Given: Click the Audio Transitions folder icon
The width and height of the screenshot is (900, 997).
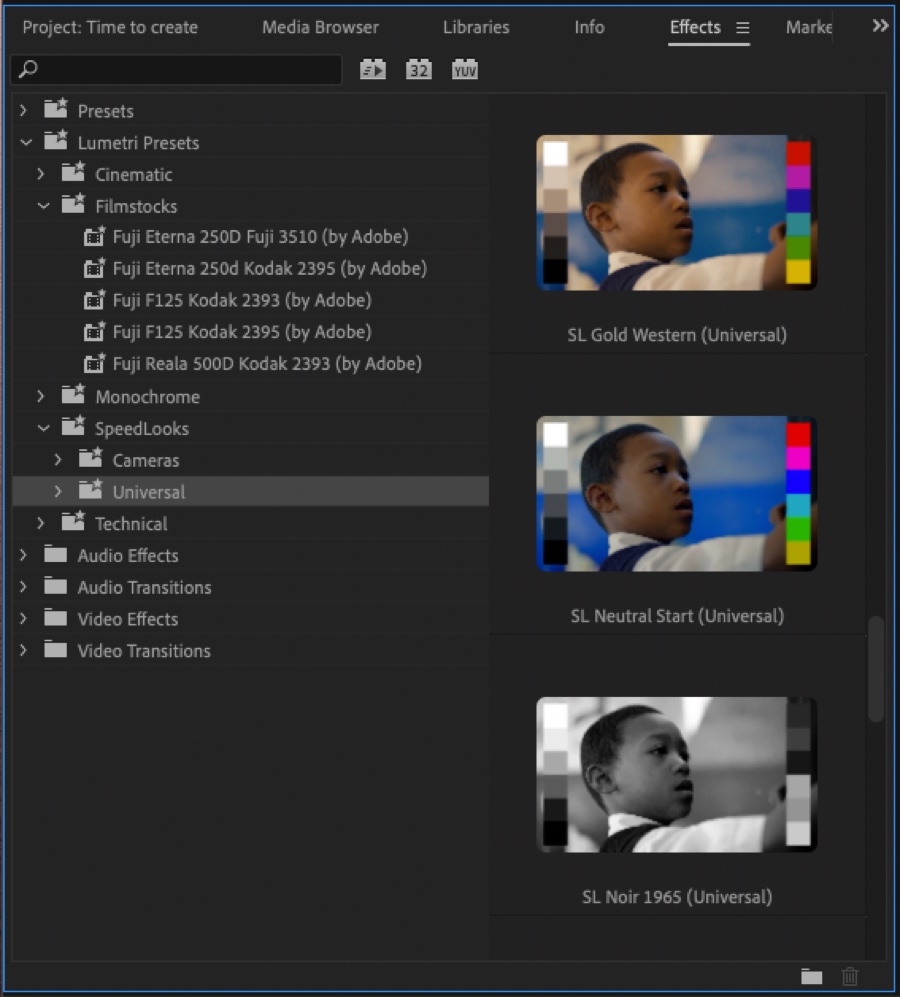Looking at the screenshot, I should pos(56,586).
